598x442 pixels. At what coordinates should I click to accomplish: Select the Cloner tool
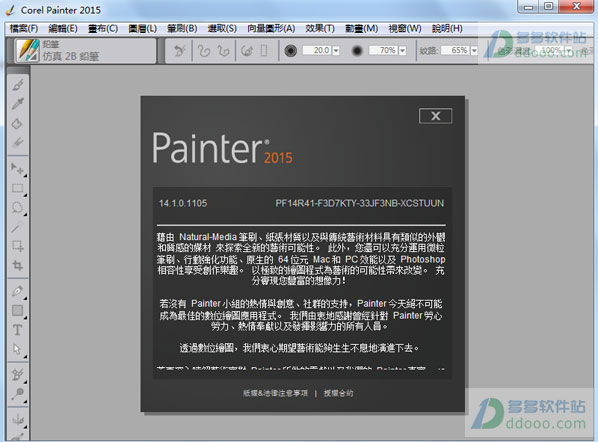point(18,374)
